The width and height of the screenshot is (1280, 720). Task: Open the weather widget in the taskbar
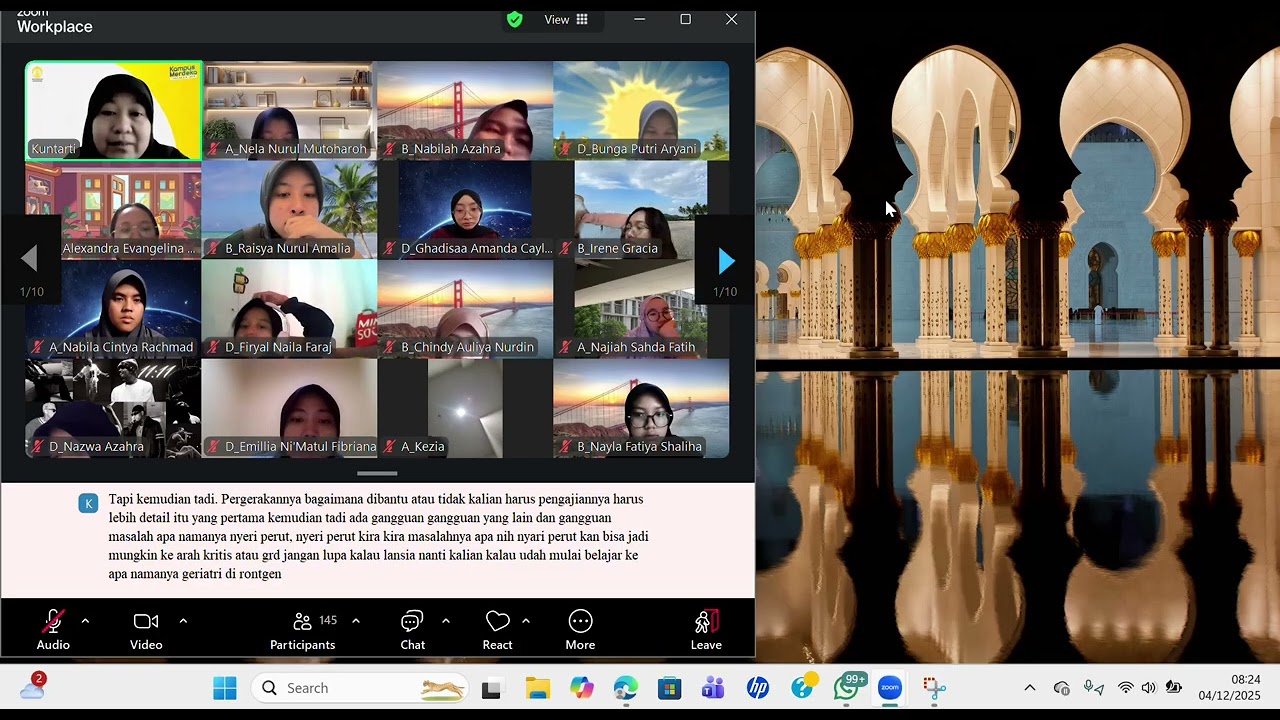coord(33,687)
